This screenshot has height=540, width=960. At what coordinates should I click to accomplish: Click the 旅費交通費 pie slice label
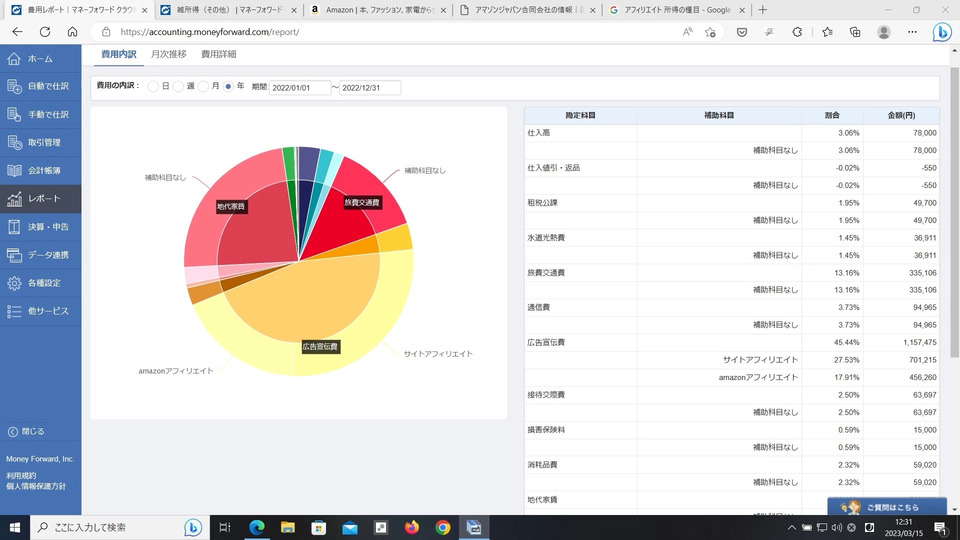pos(362,202)
